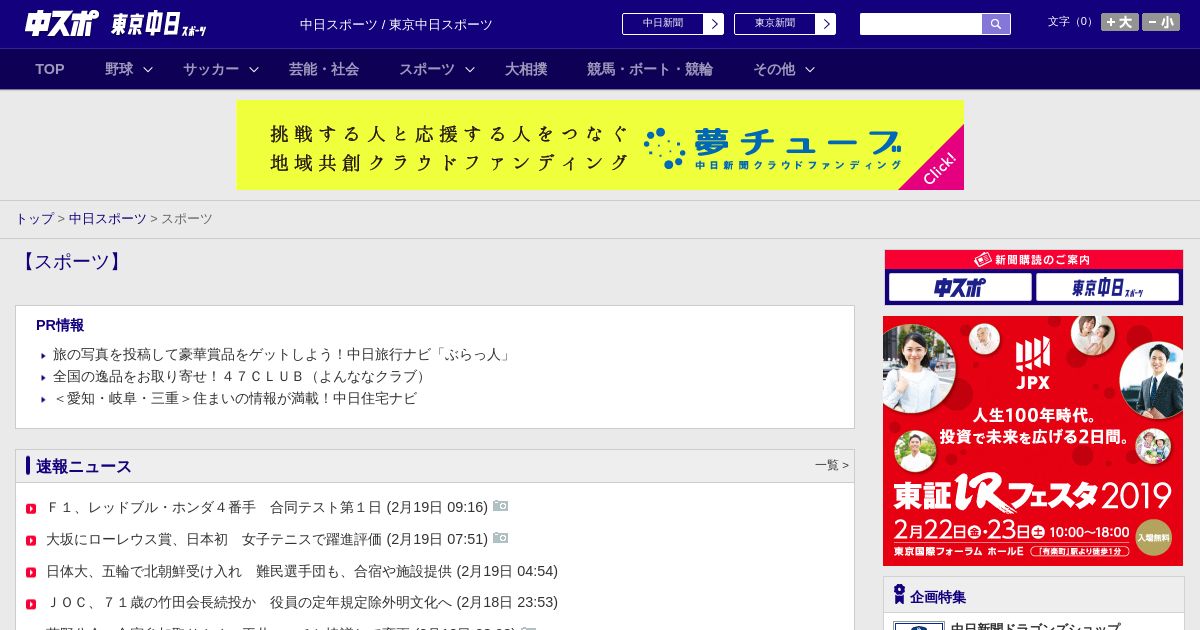Click red bullet icon for Ｆ１ article
The height and width of the screenshot is (630, 1200).
[x=31, y=509]
